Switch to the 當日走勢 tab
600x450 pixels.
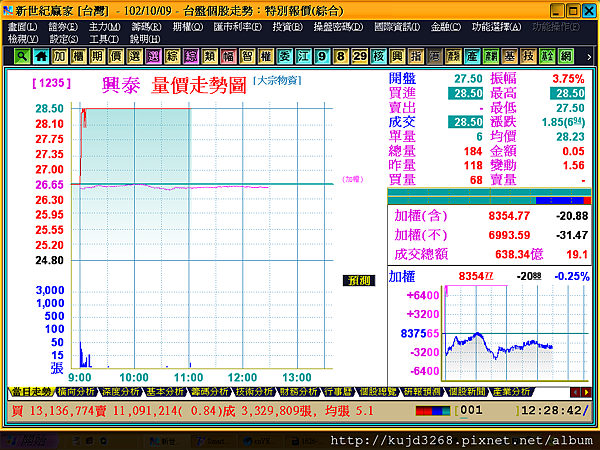(x=31, y=391)
